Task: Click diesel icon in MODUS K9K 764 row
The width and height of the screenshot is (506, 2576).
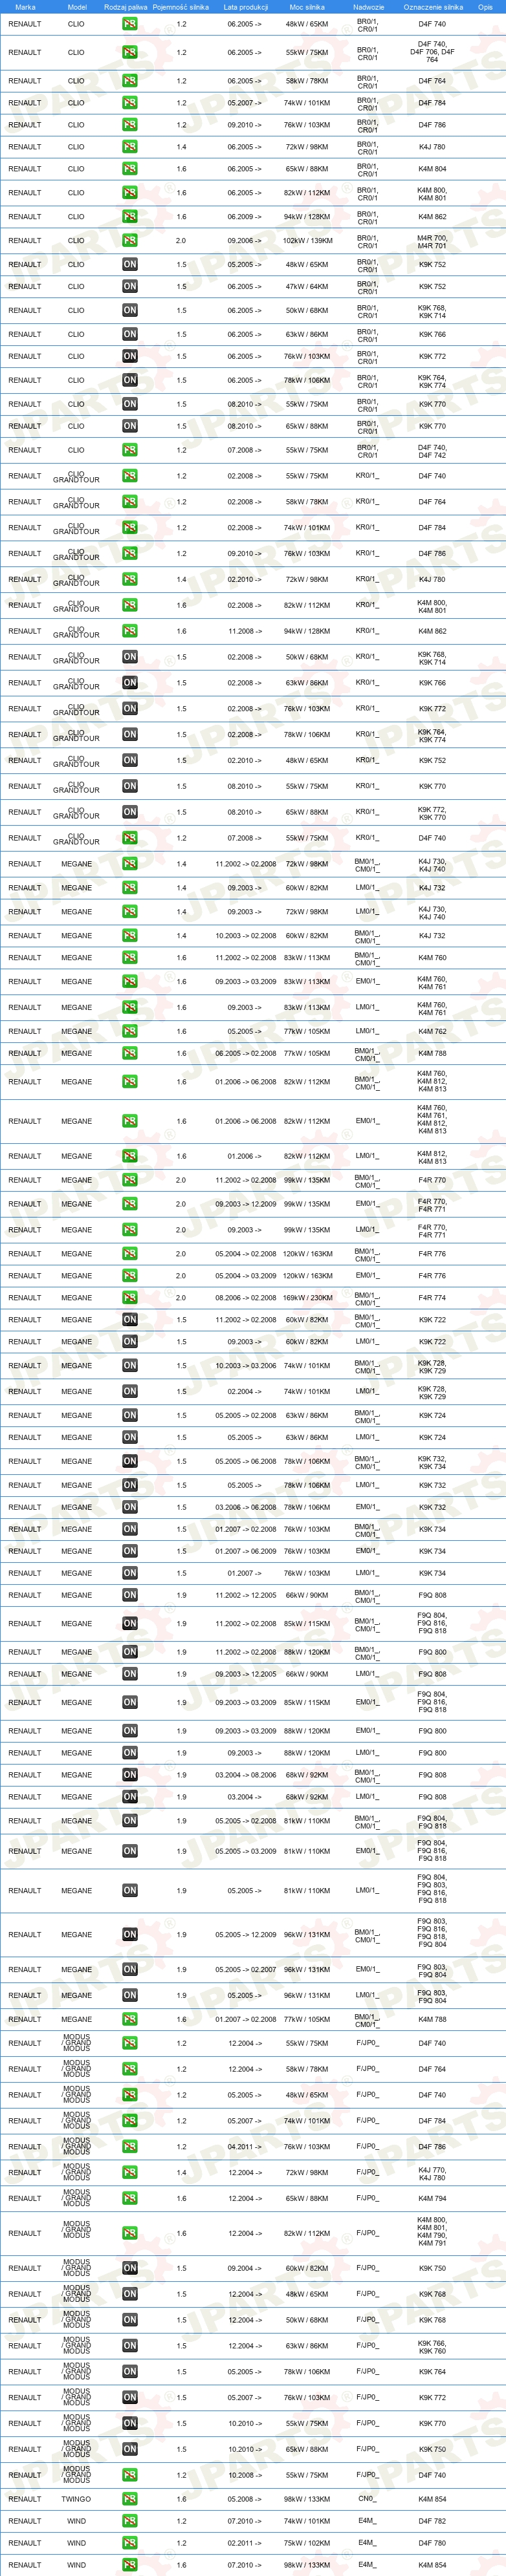Action: (130, 2372)
